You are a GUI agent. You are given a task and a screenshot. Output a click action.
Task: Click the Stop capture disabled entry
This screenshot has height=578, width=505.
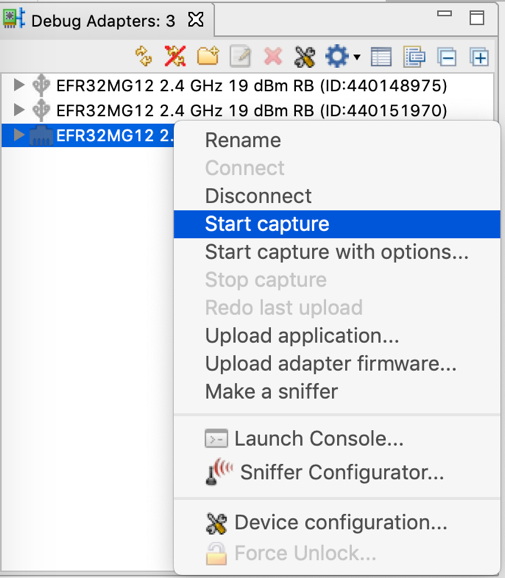[337, 280]
